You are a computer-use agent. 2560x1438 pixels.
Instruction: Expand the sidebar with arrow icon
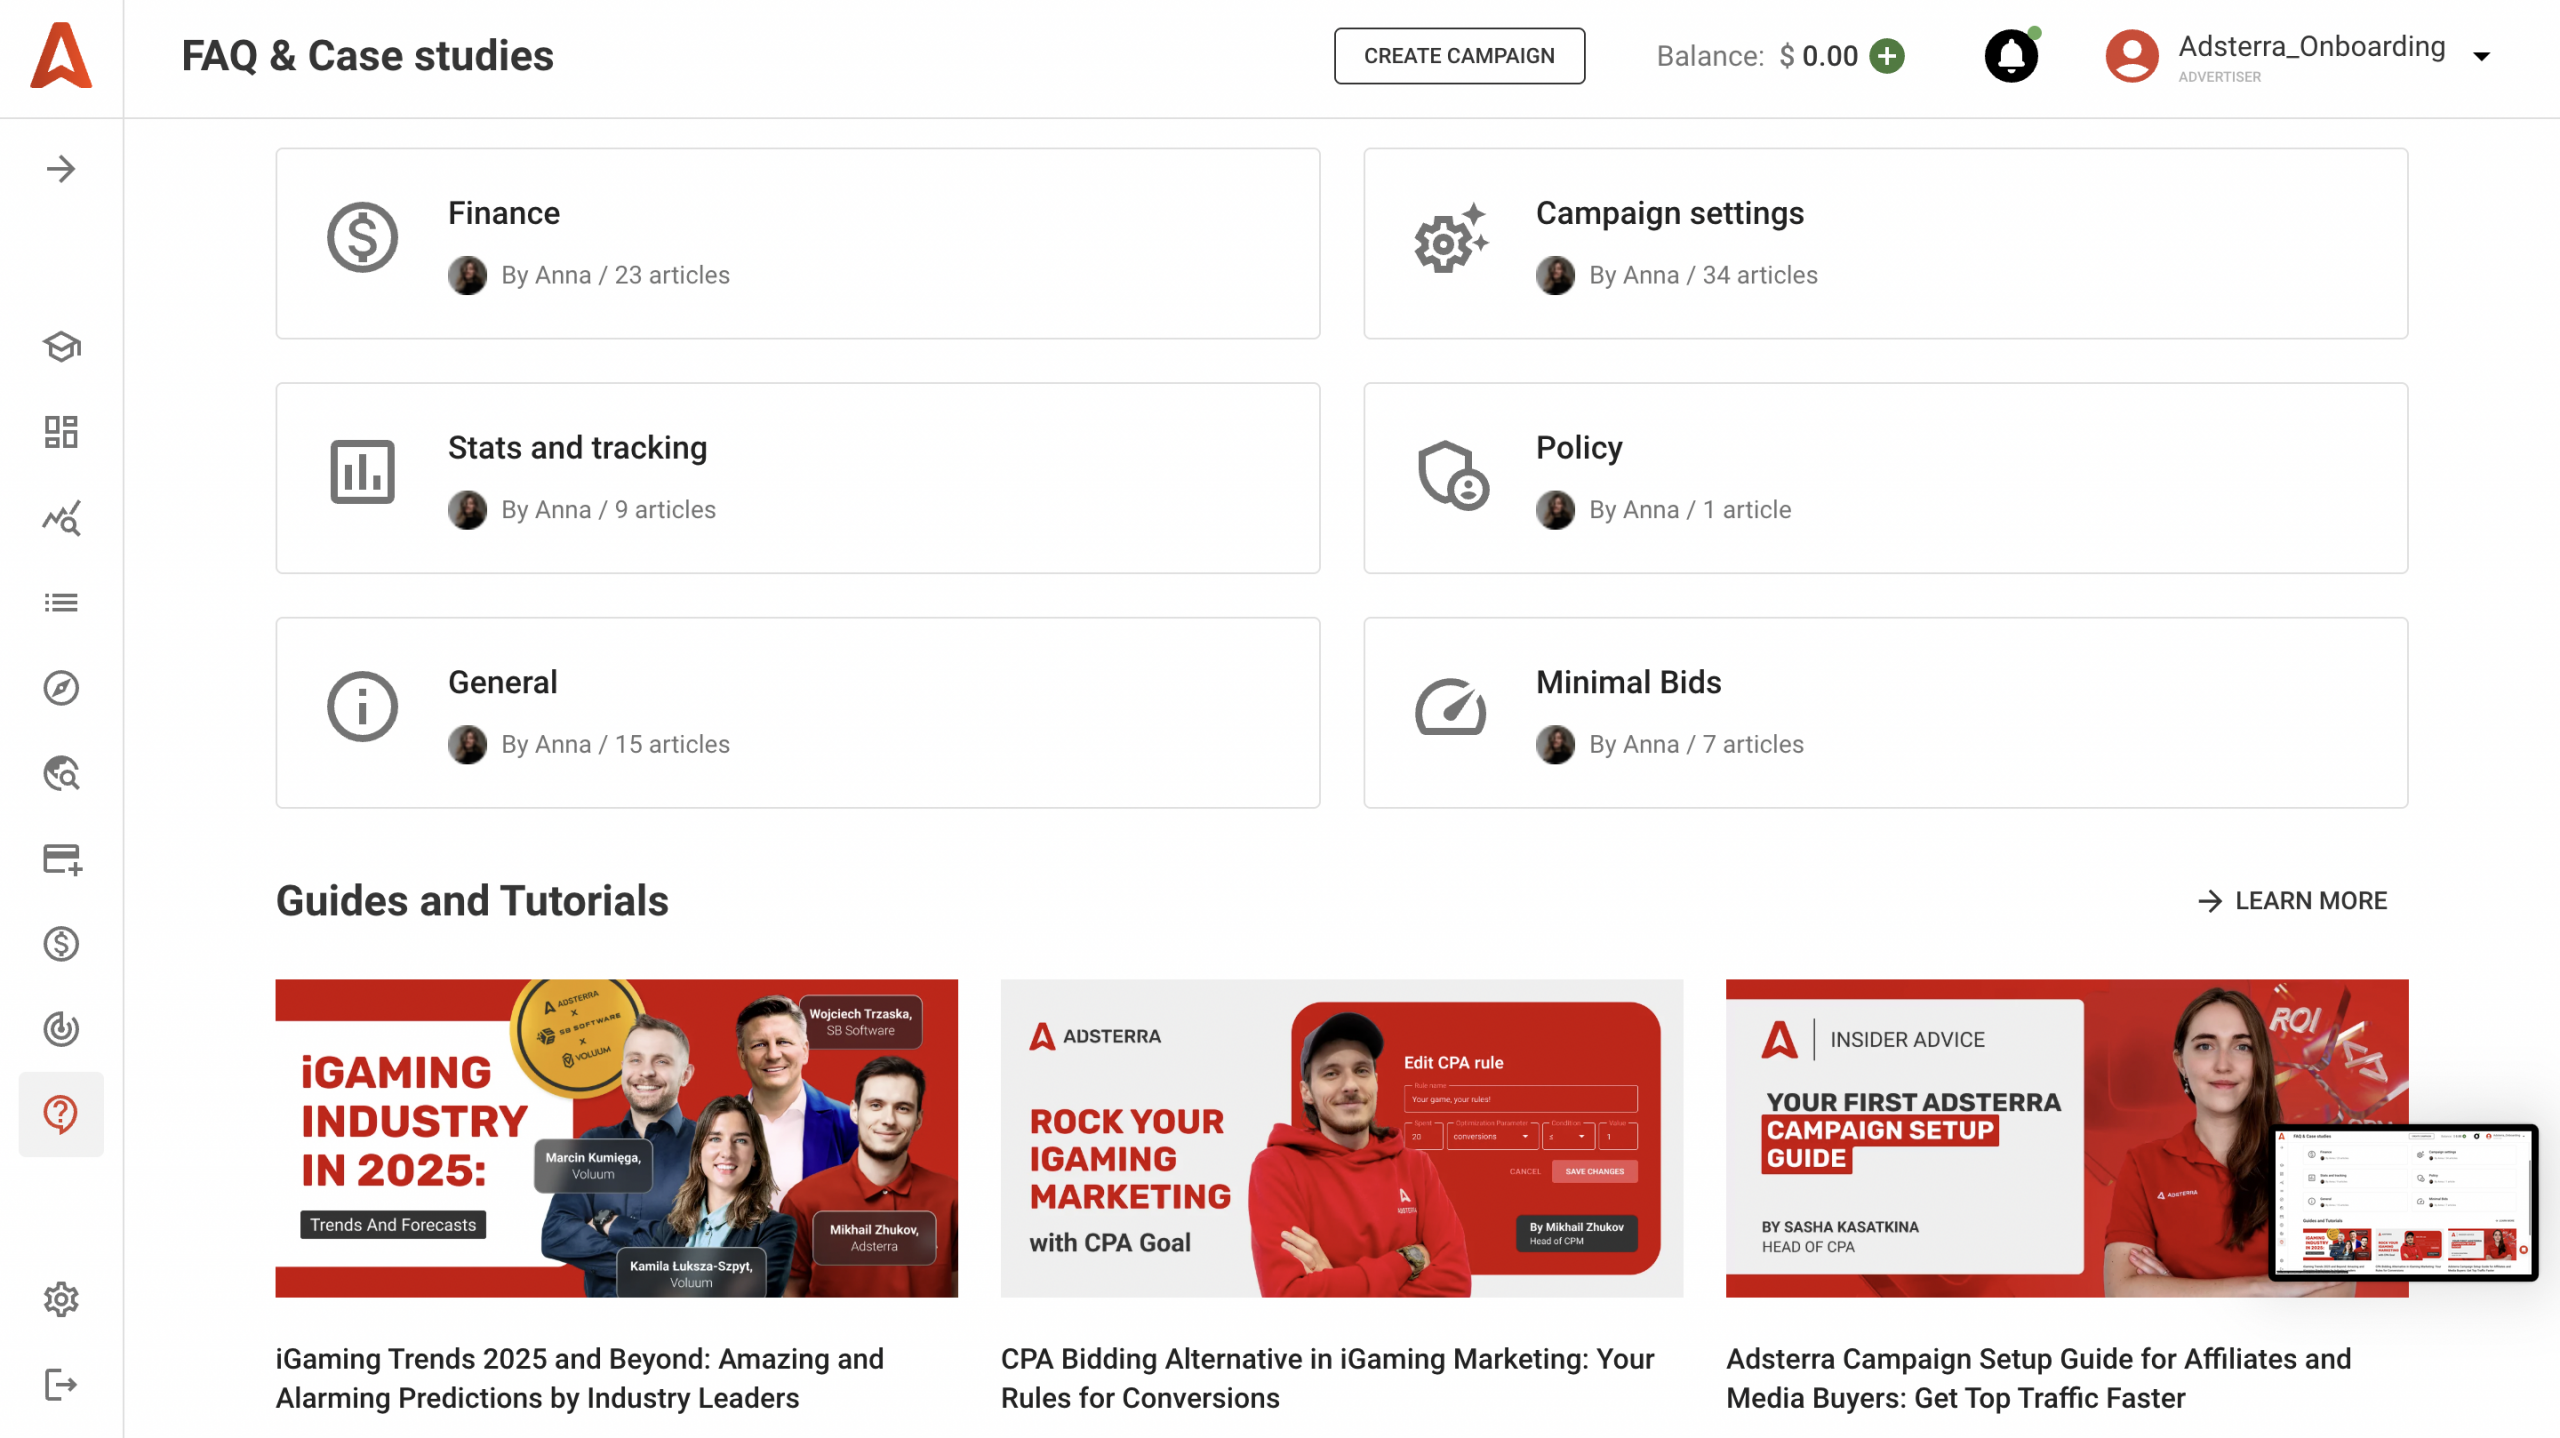(x=61, y=169)
